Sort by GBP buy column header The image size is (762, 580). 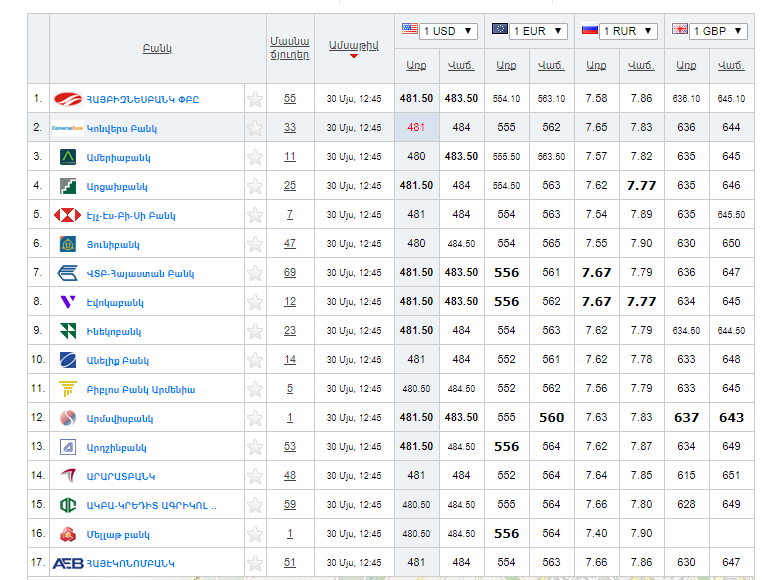pos(686,65)
